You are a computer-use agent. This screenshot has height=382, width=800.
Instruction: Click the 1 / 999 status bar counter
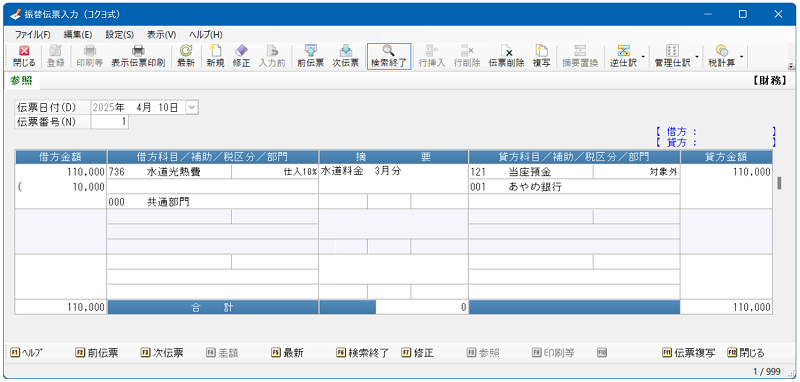(767, 371)
